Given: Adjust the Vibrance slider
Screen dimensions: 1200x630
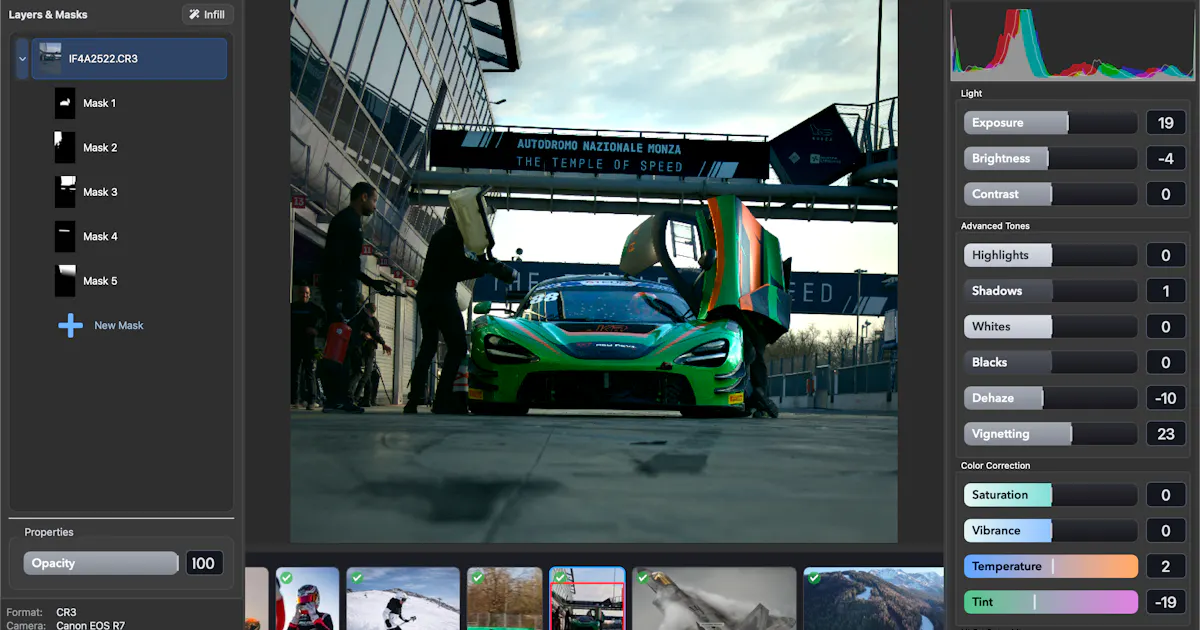Looking at the screenshot, I should (1051, 530).
